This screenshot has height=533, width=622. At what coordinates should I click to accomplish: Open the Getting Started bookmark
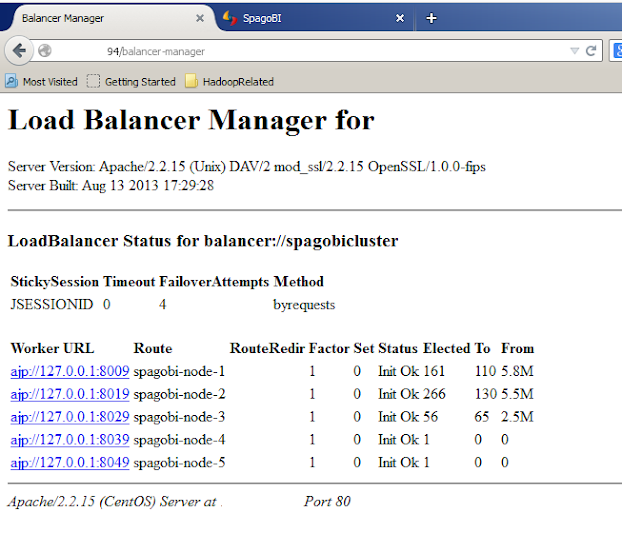[x=131, y=82]
